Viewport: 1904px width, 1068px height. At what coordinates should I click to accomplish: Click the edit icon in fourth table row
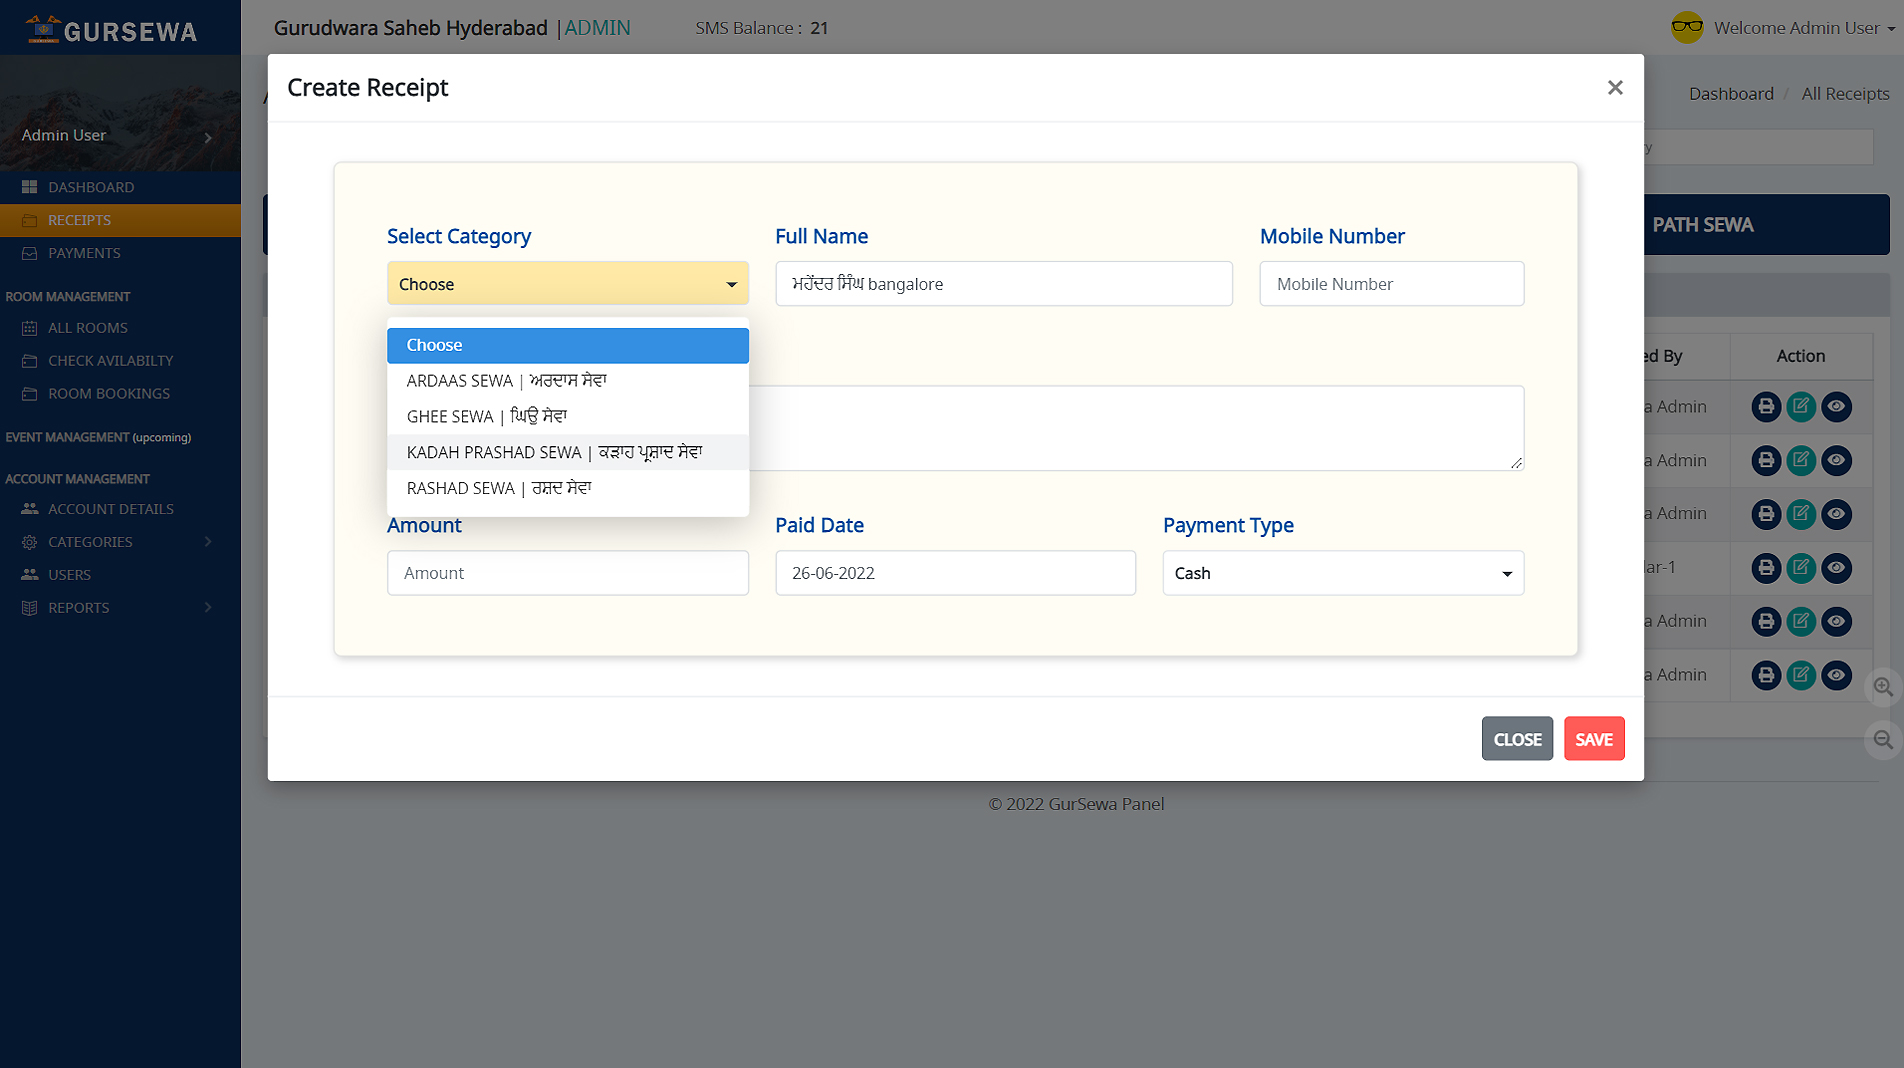tap(1801, 568)
